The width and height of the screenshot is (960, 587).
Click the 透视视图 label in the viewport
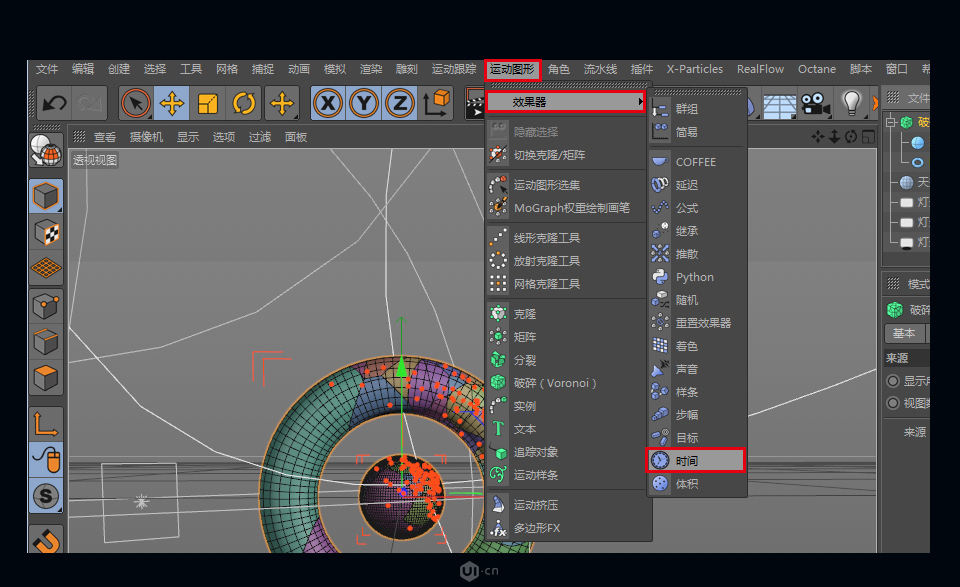pos(93,160)
